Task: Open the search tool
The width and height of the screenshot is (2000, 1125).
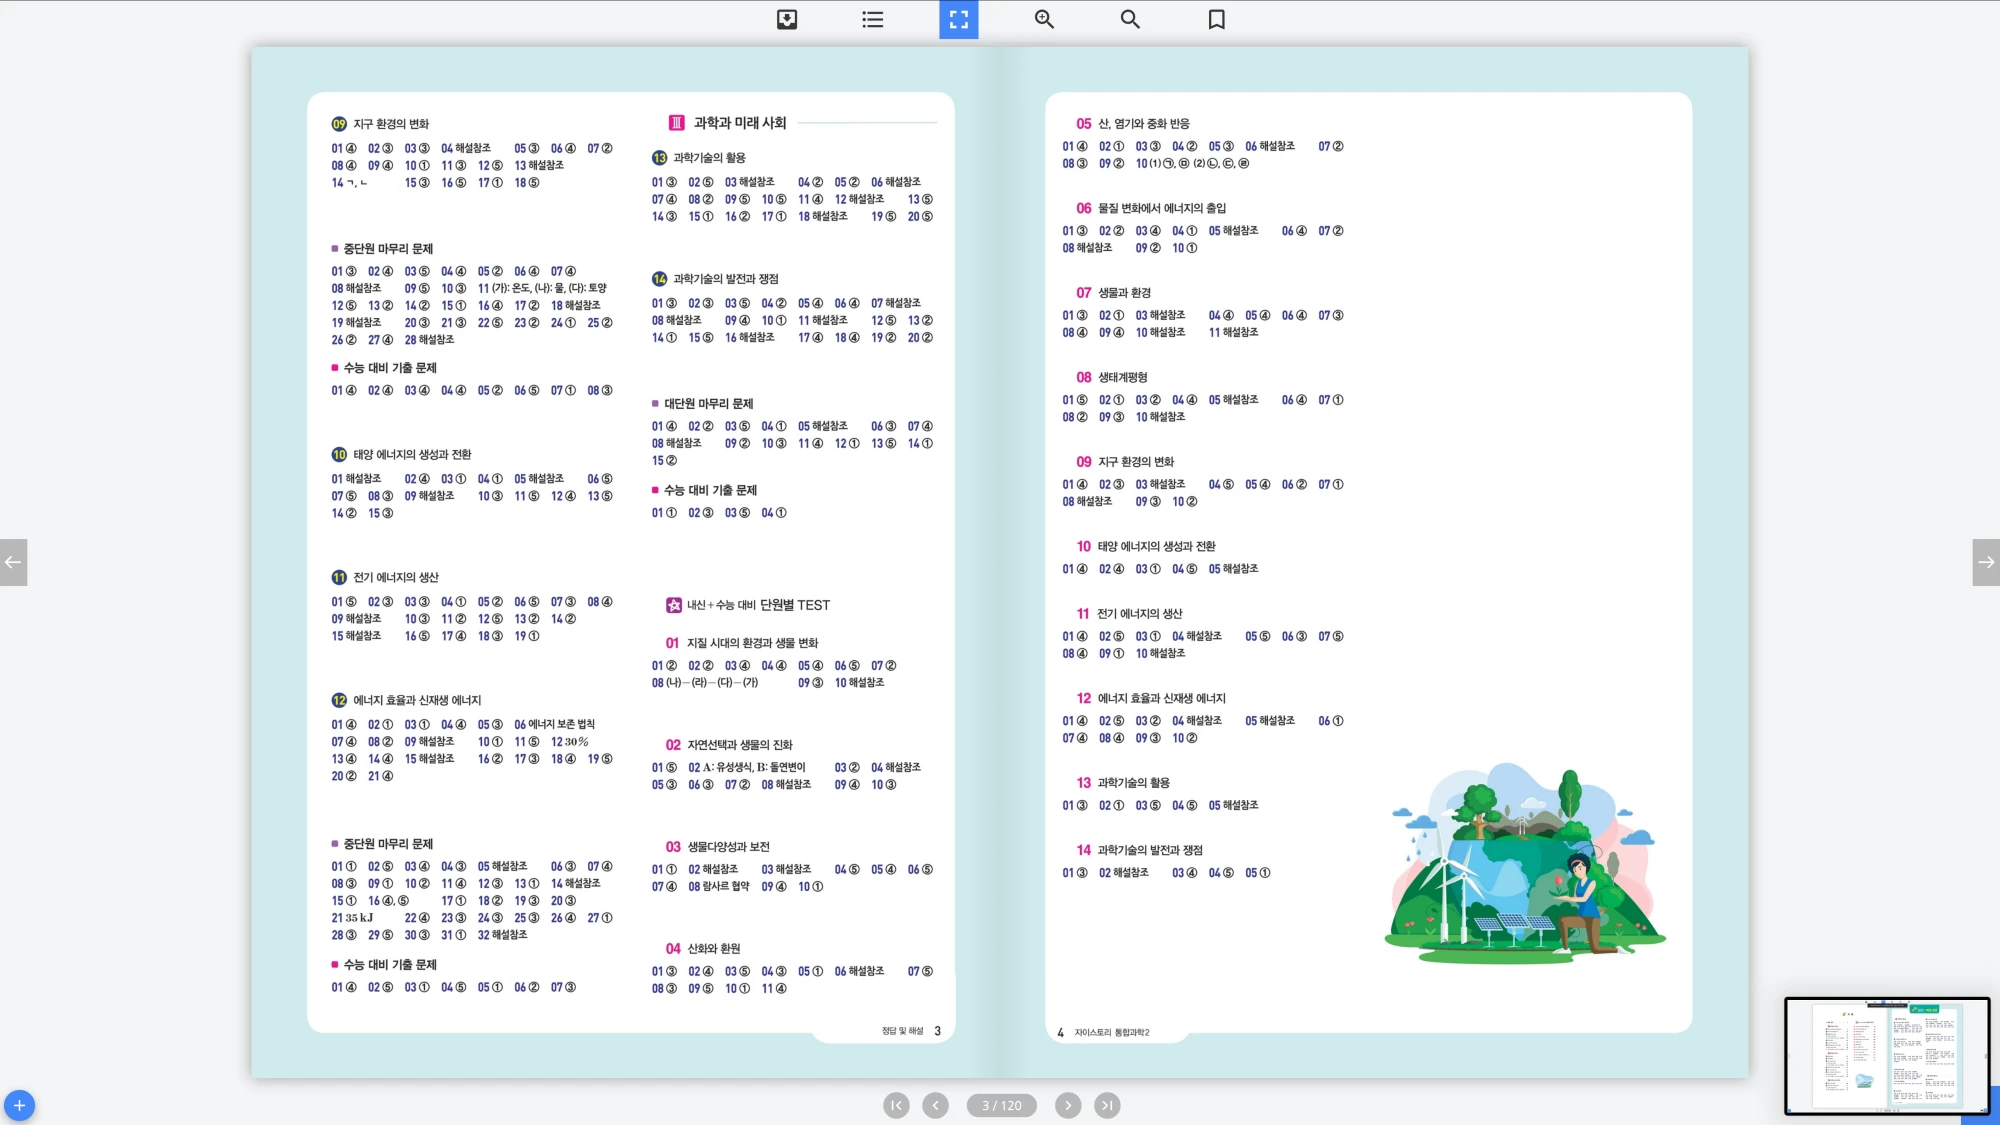Action: (x=1130, y=19)
